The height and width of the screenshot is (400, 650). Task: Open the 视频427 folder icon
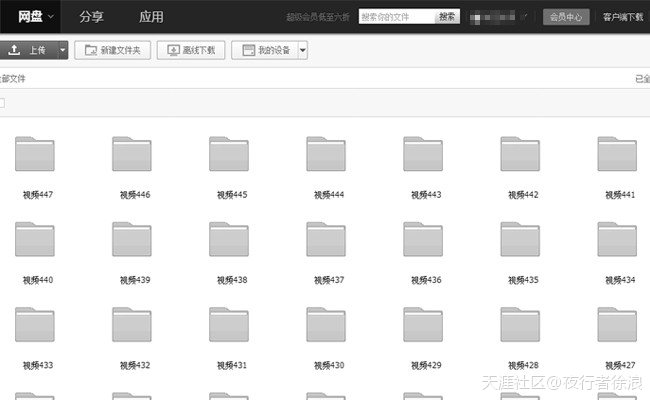pyautogui.click(x=617, y=325)
